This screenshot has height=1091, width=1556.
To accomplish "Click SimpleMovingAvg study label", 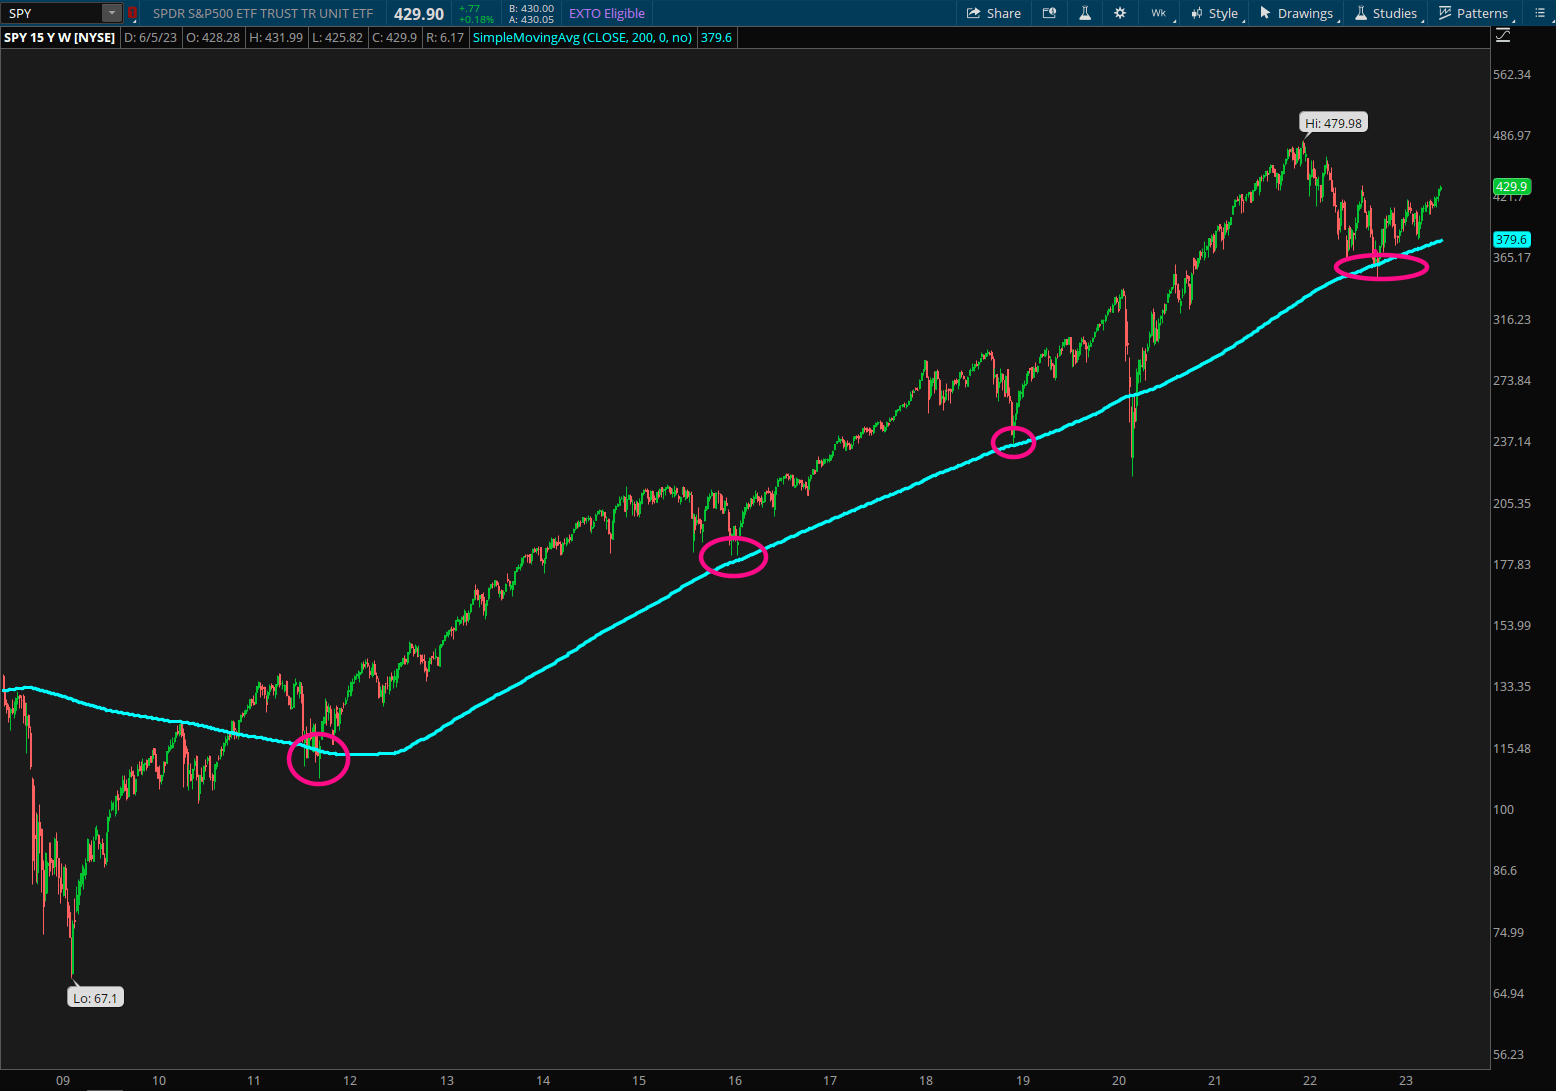I will point(582,37).
